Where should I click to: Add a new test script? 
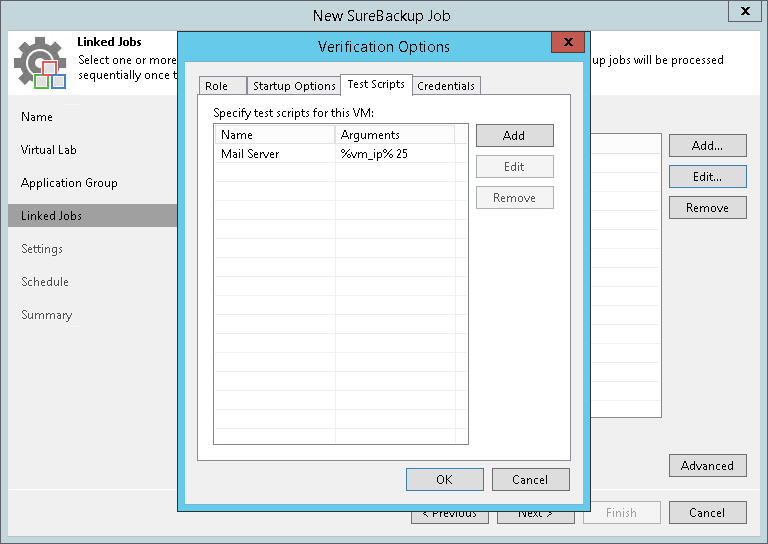click(514, 136)
